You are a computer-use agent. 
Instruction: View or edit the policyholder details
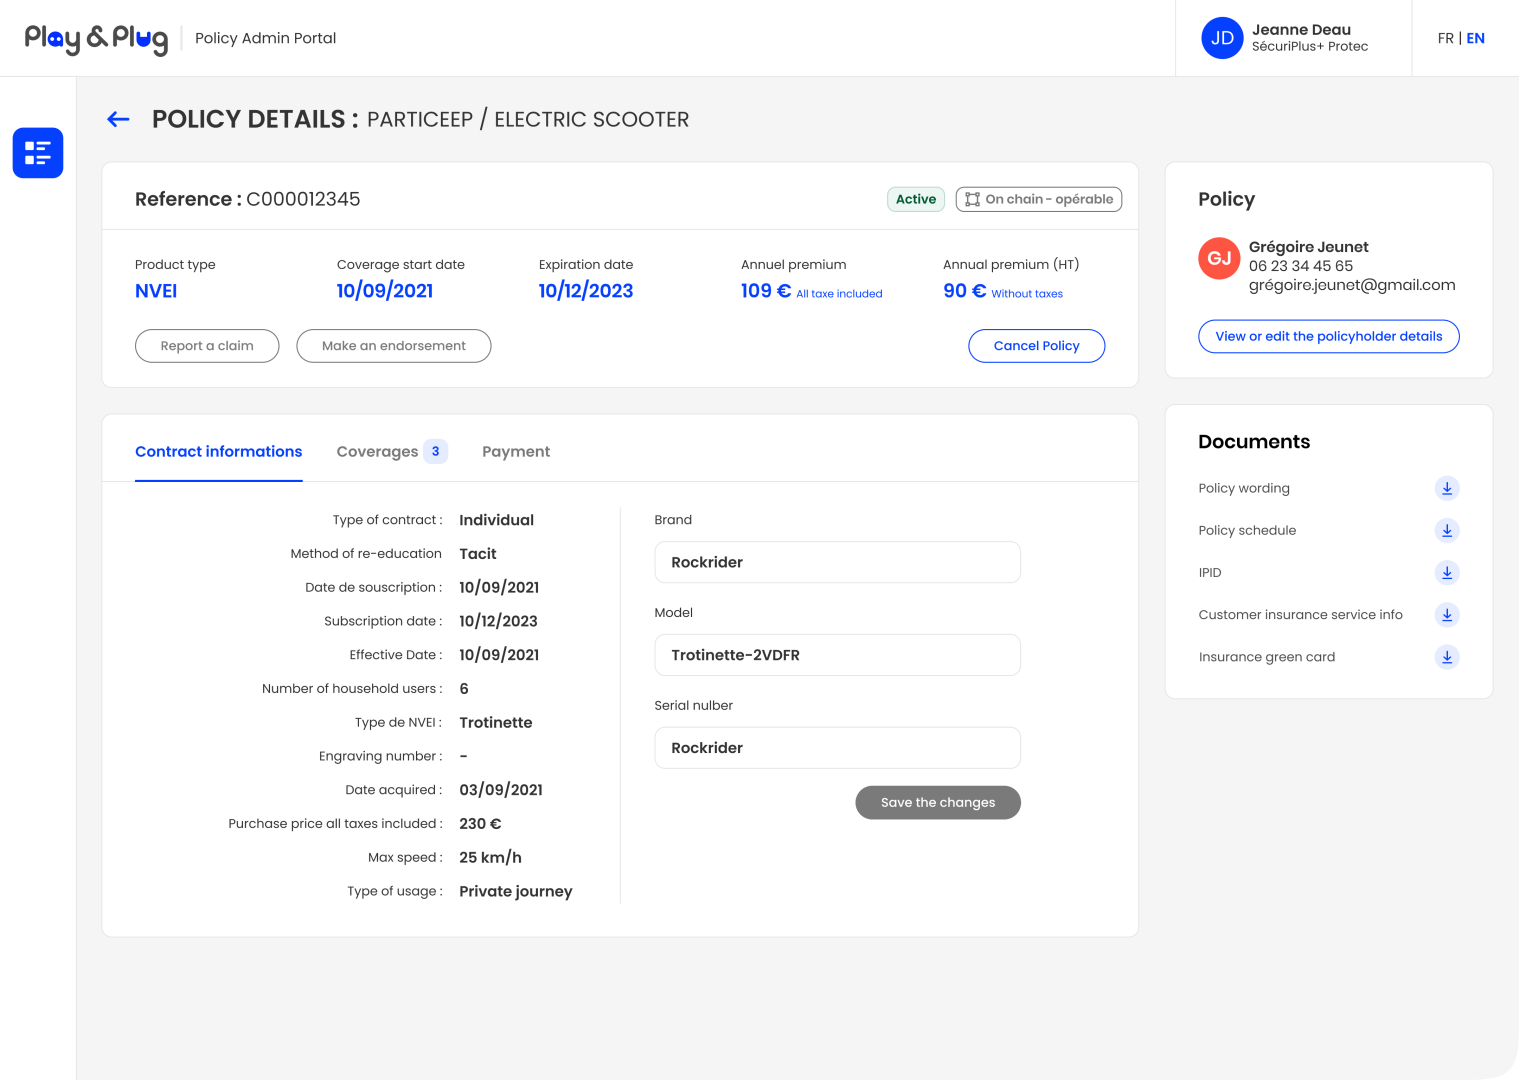click(x=1328, y=337)
